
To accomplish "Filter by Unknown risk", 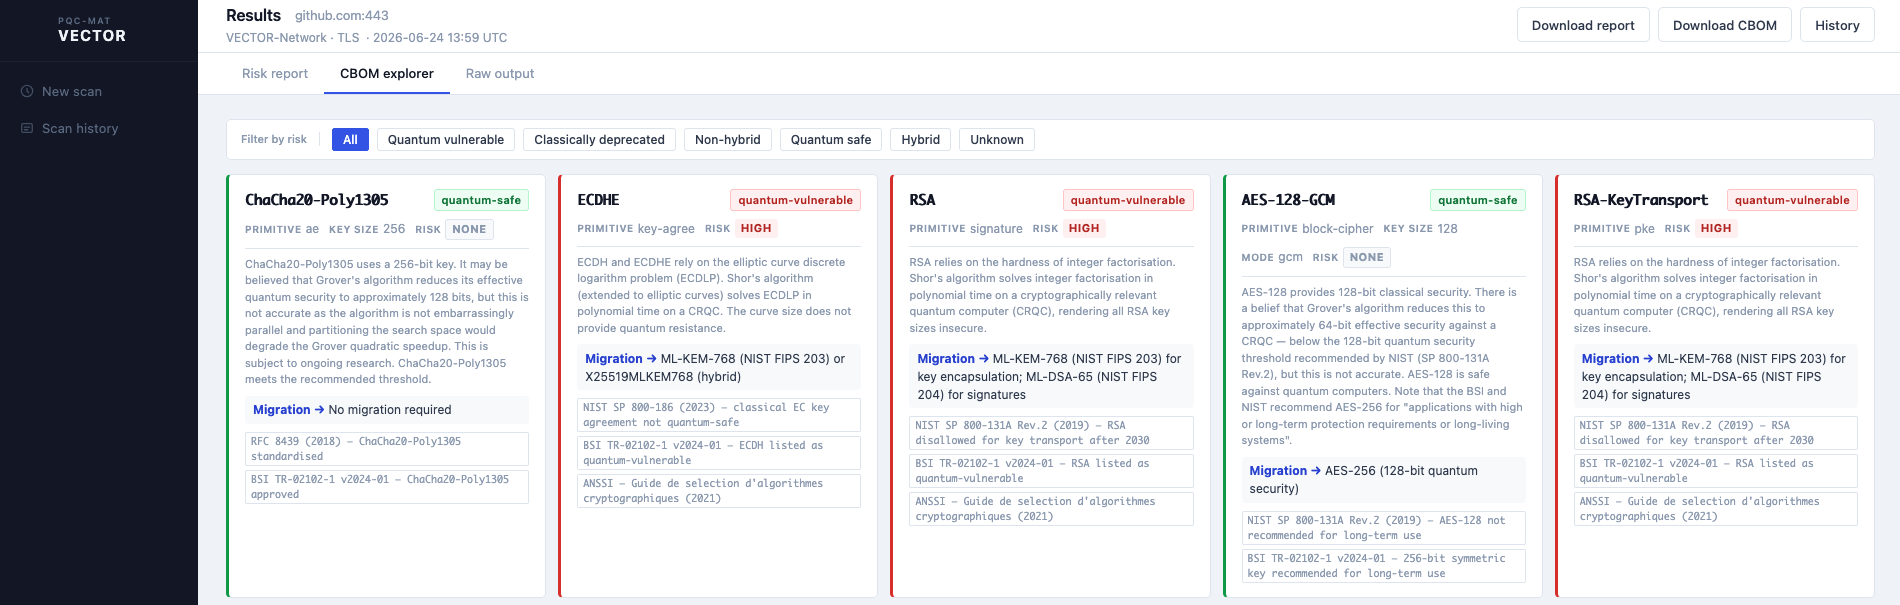I will click(x=997, y=140).
